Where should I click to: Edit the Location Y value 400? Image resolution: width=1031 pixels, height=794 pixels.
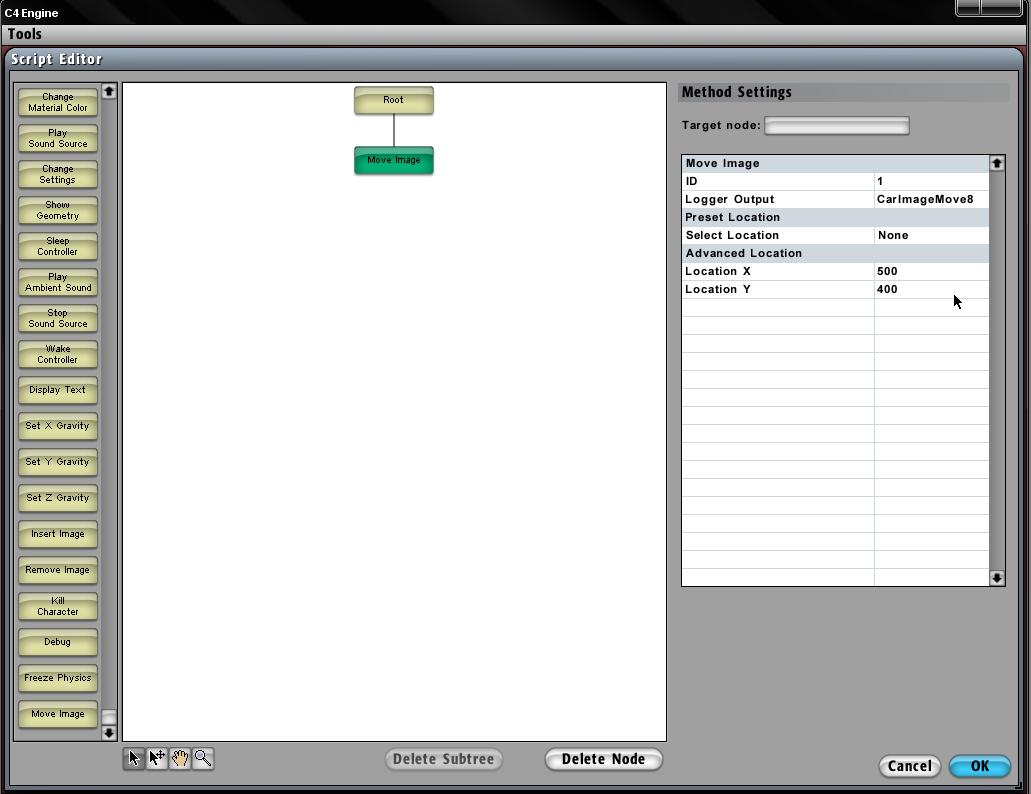[930, 289]
